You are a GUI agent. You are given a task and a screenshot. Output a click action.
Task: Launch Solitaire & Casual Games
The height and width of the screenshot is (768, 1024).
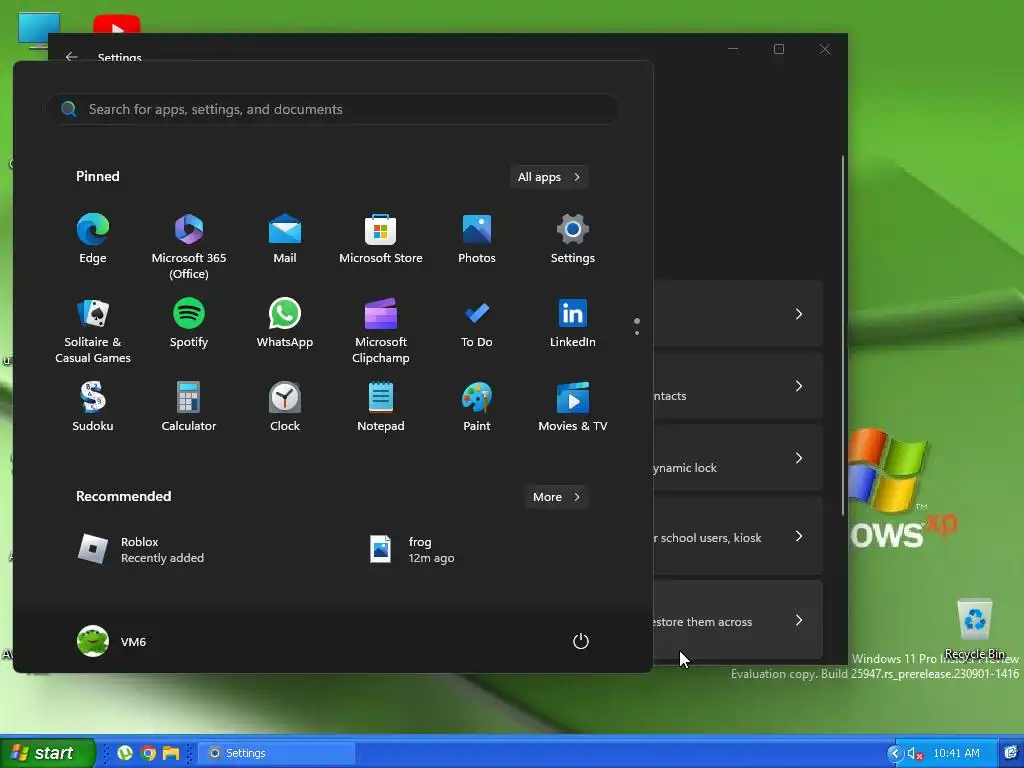click(93, 330)
